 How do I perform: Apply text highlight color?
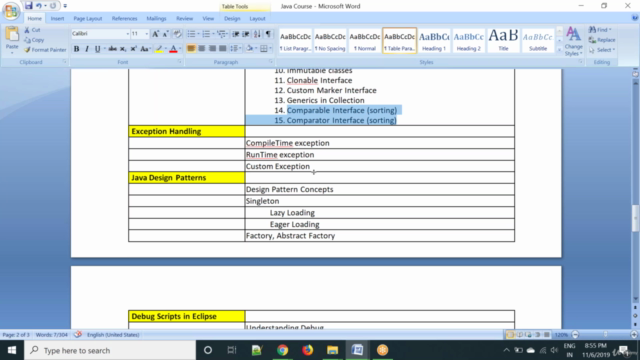click(159, 49)
